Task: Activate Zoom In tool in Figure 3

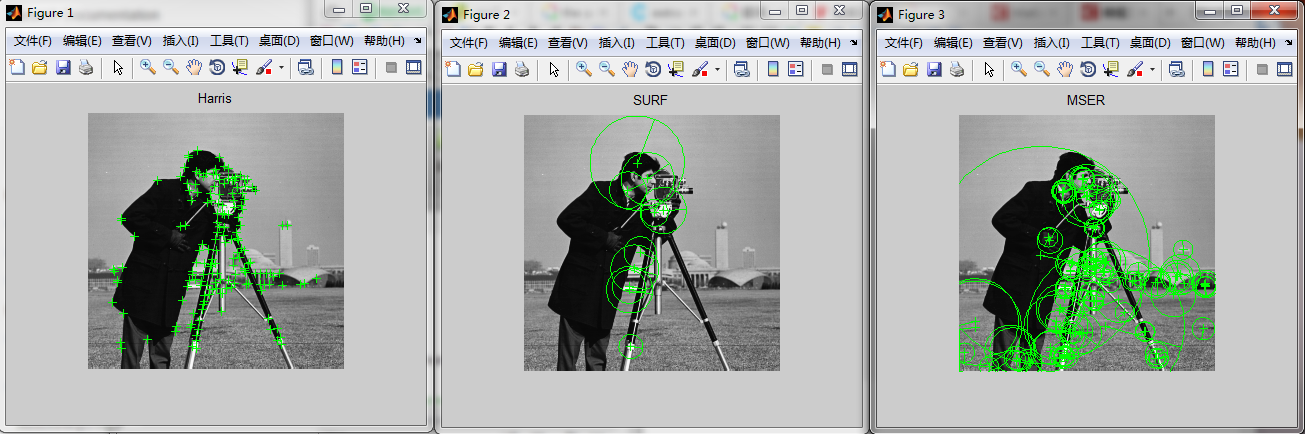Action: 1019,69
